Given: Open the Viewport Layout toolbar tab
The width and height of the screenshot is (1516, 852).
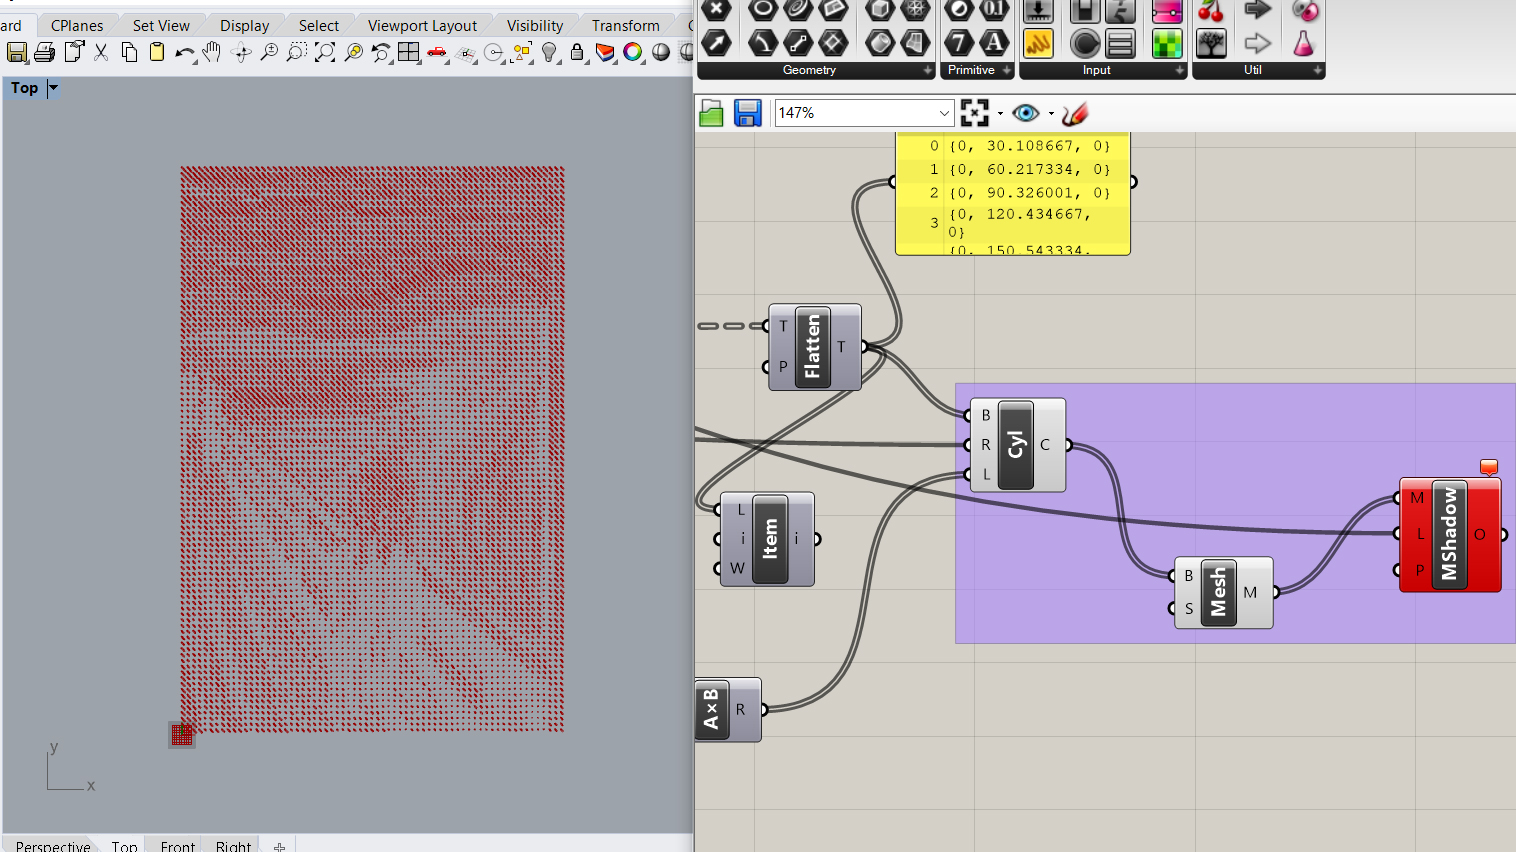Looking at the screenshot, I should (422, 25).
